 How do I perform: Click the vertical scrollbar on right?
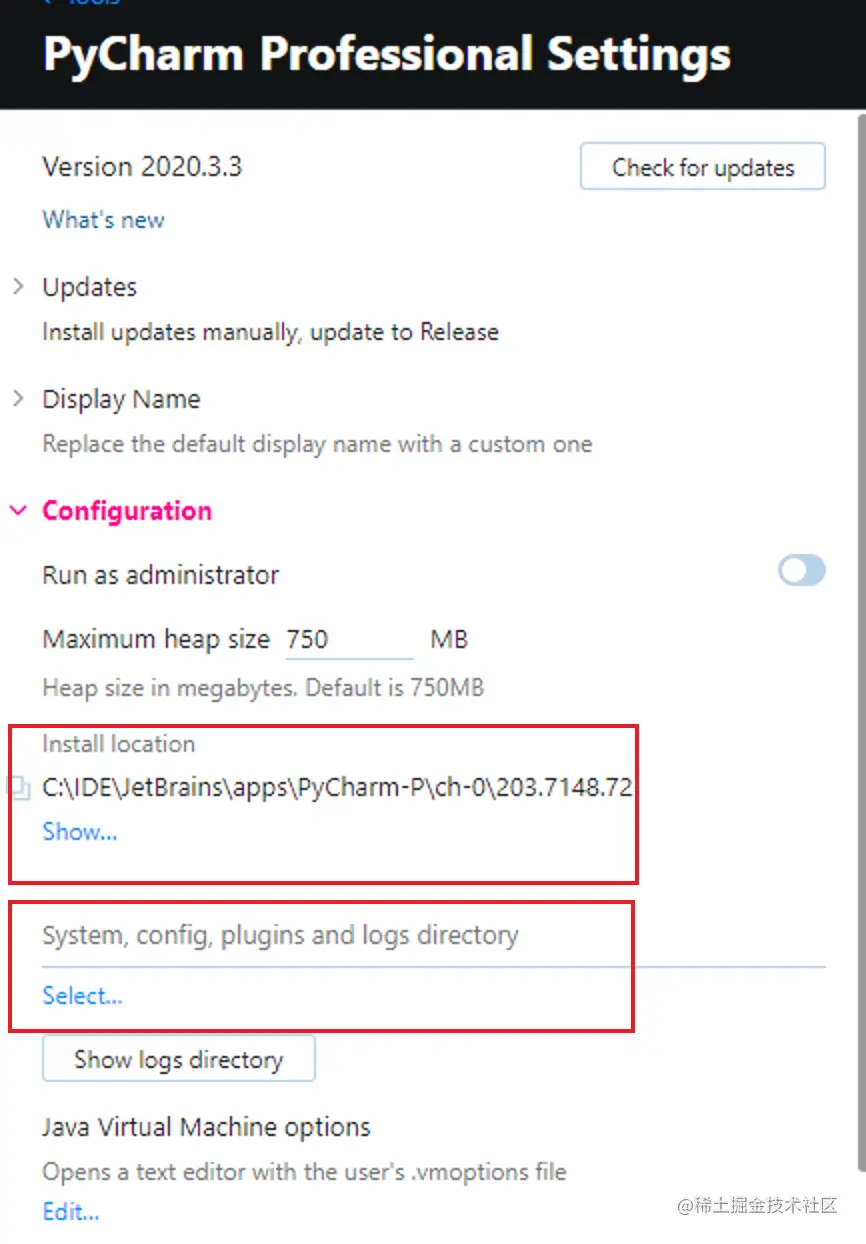861,640
